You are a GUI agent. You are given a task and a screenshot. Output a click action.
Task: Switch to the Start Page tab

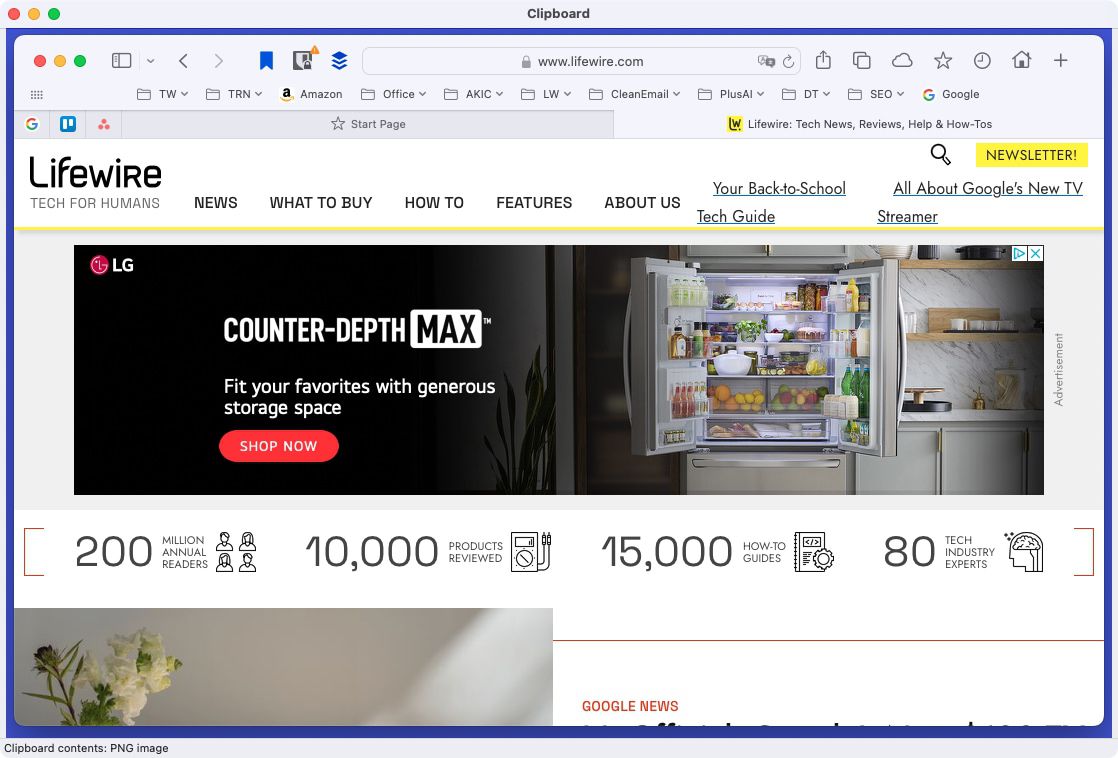click(x=368, y=124)
